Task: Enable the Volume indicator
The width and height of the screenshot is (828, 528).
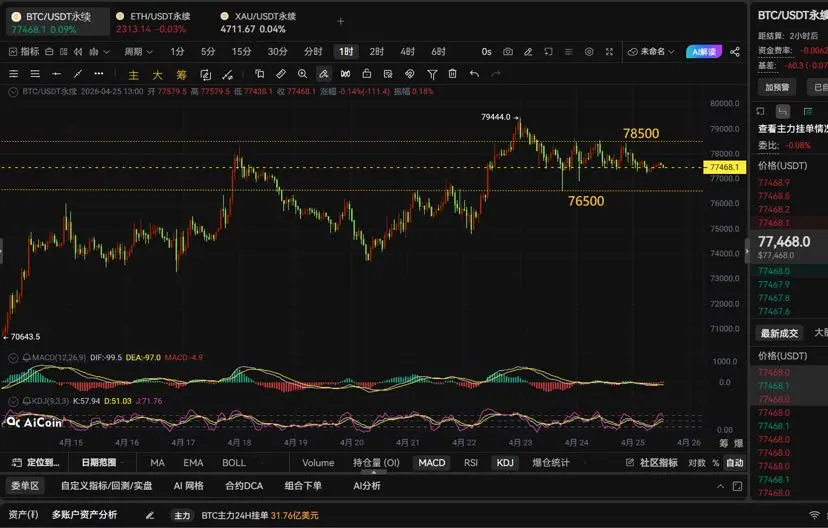Action: 318,463
